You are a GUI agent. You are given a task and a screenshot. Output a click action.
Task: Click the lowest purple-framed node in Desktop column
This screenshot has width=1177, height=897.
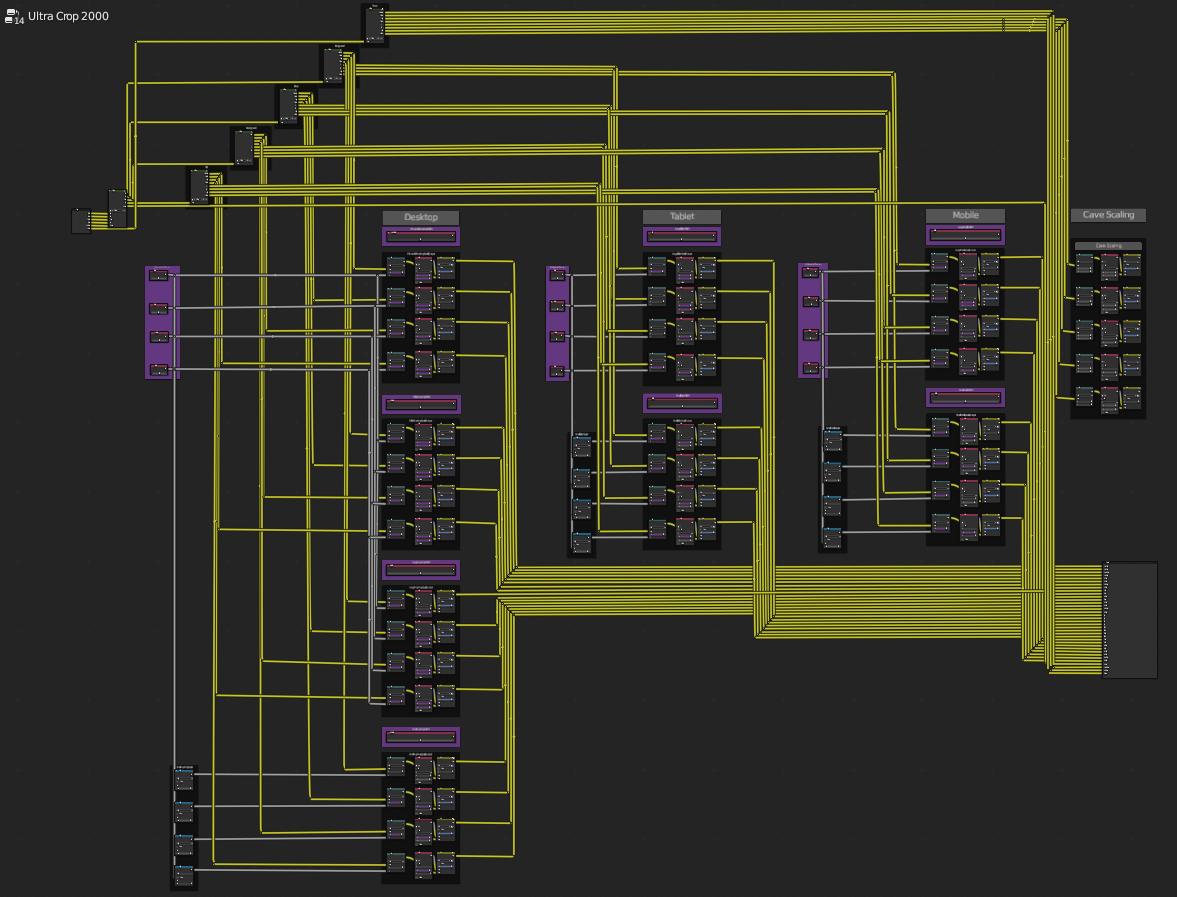point(420,737)
